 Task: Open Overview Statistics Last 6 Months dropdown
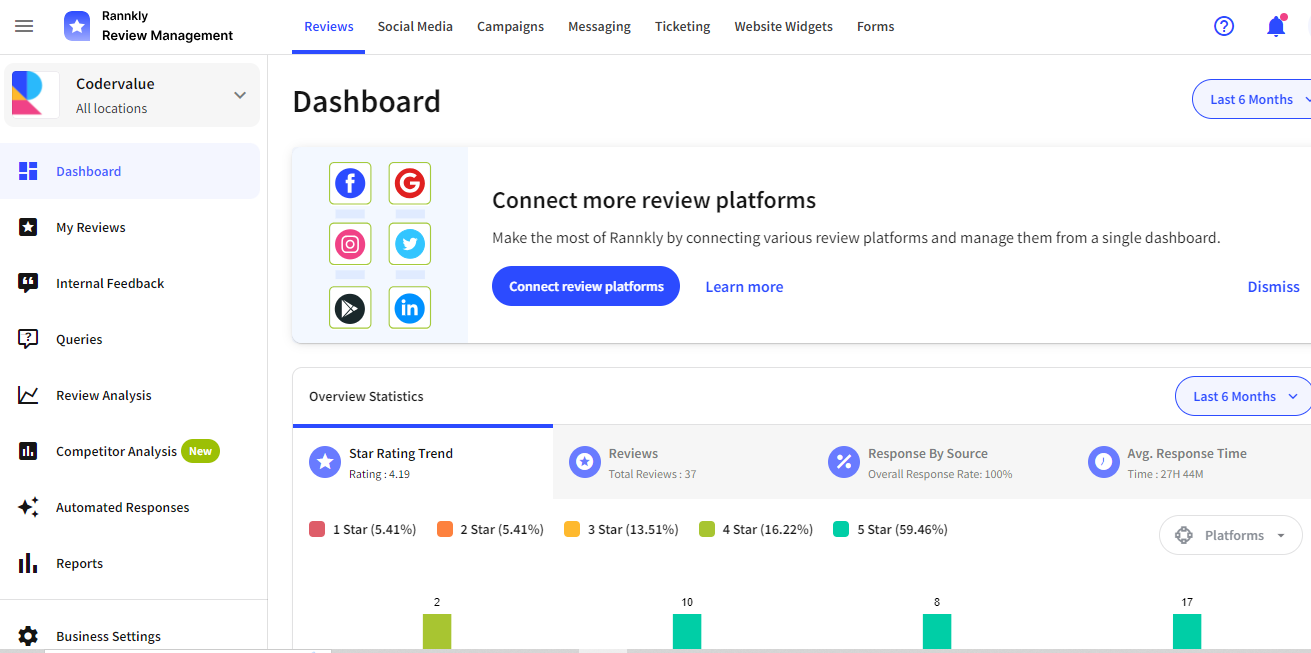tap(1244, 396)
